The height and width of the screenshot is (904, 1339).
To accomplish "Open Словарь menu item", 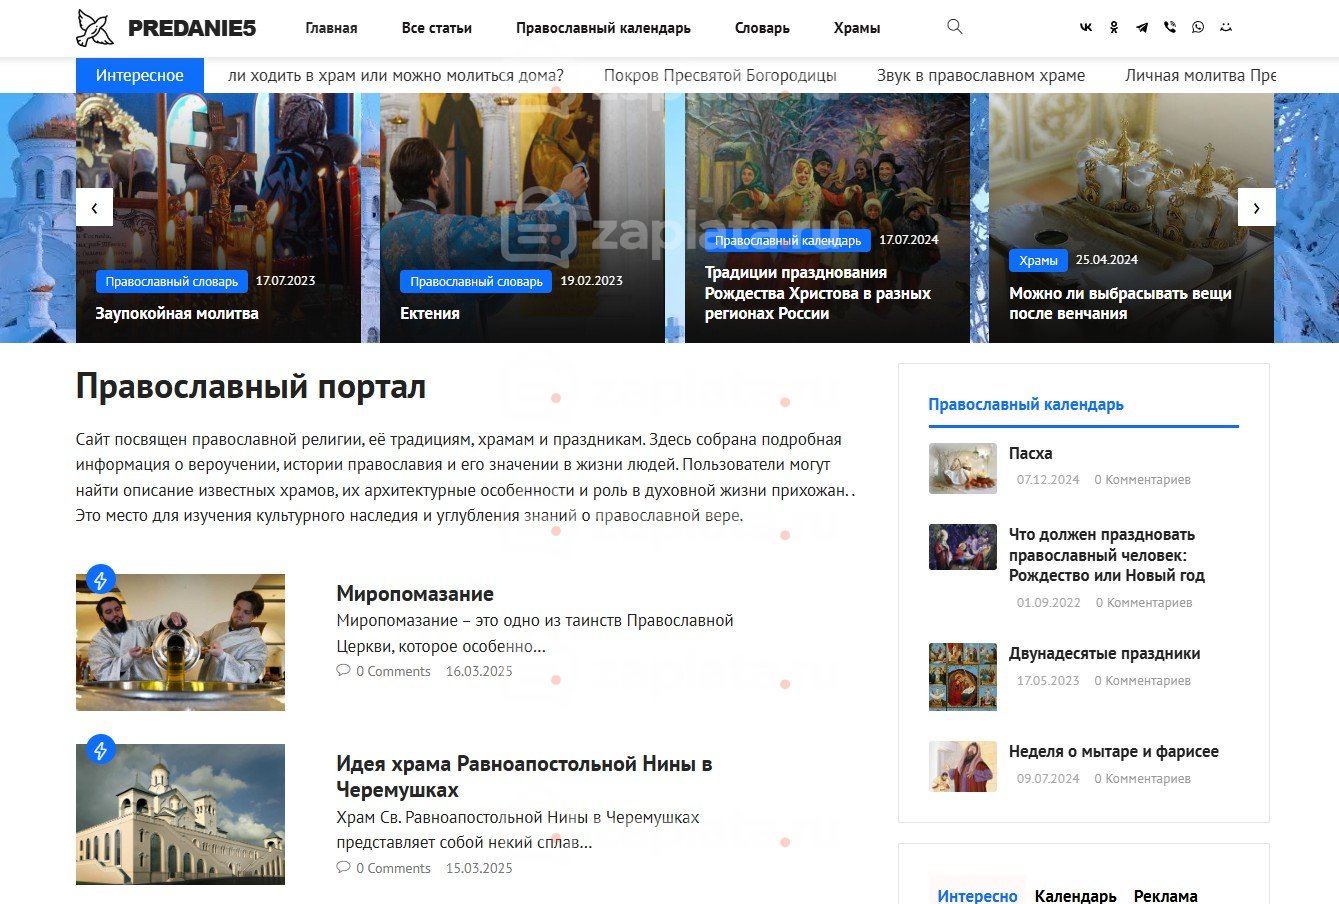I will pyautogui.click(x=762, y=28).
